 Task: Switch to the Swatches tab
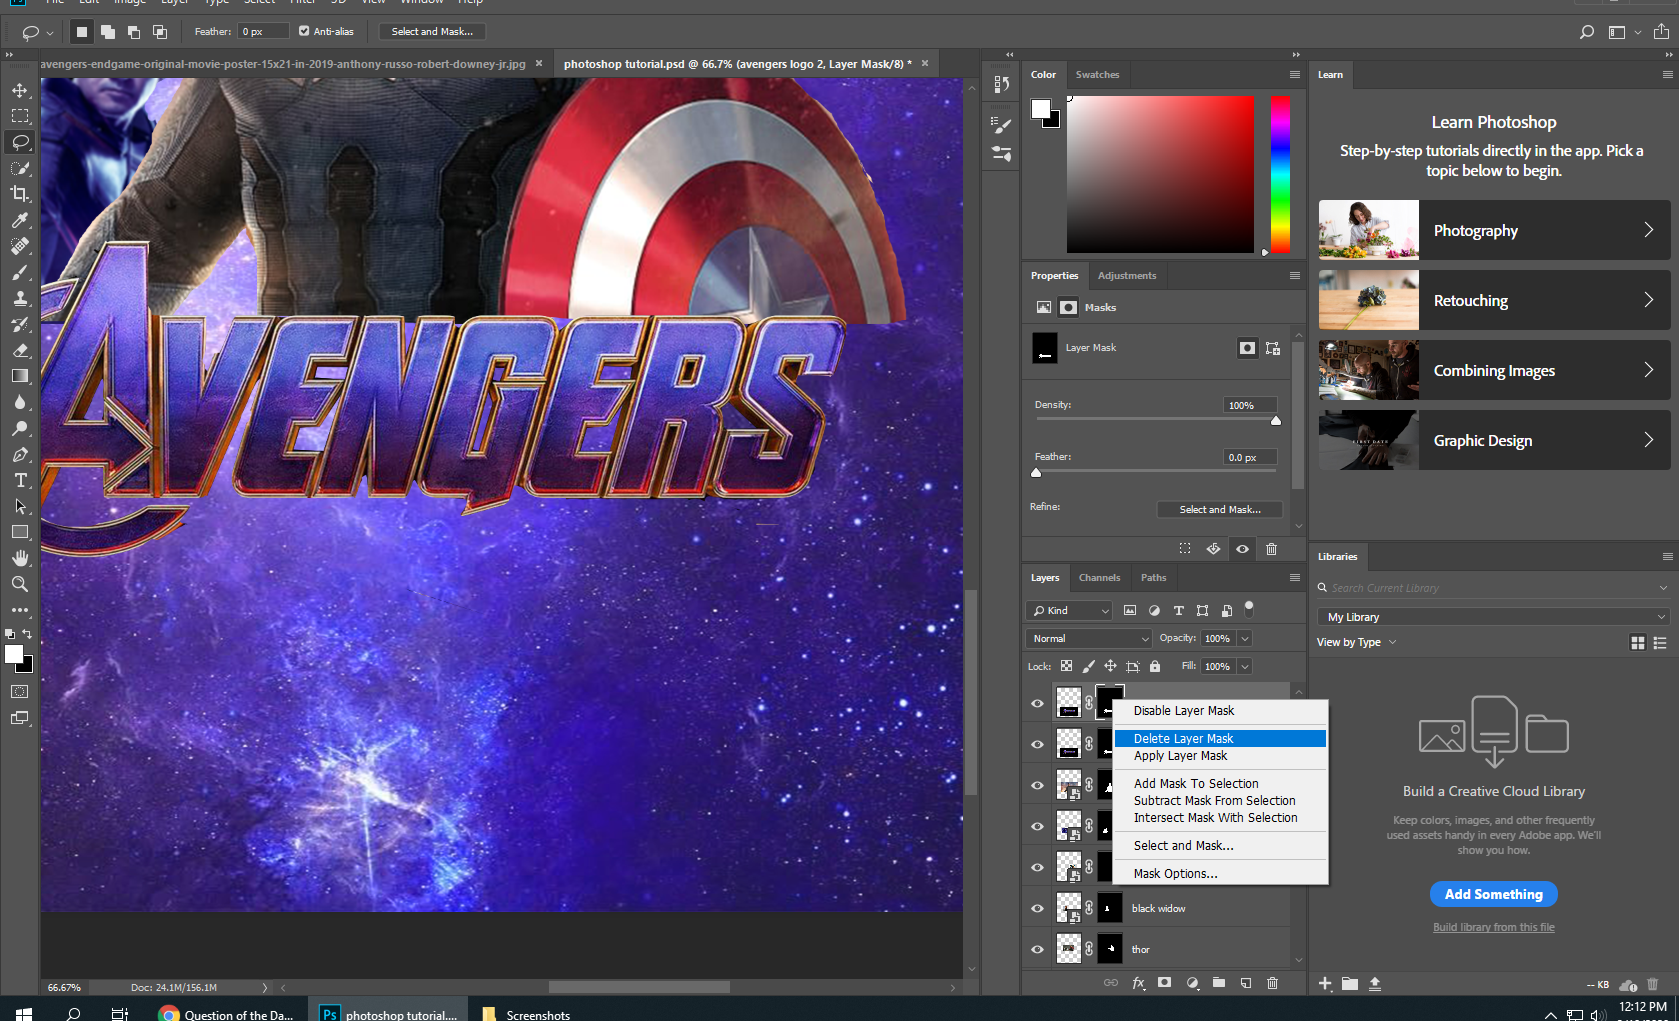click(1097, 74)
